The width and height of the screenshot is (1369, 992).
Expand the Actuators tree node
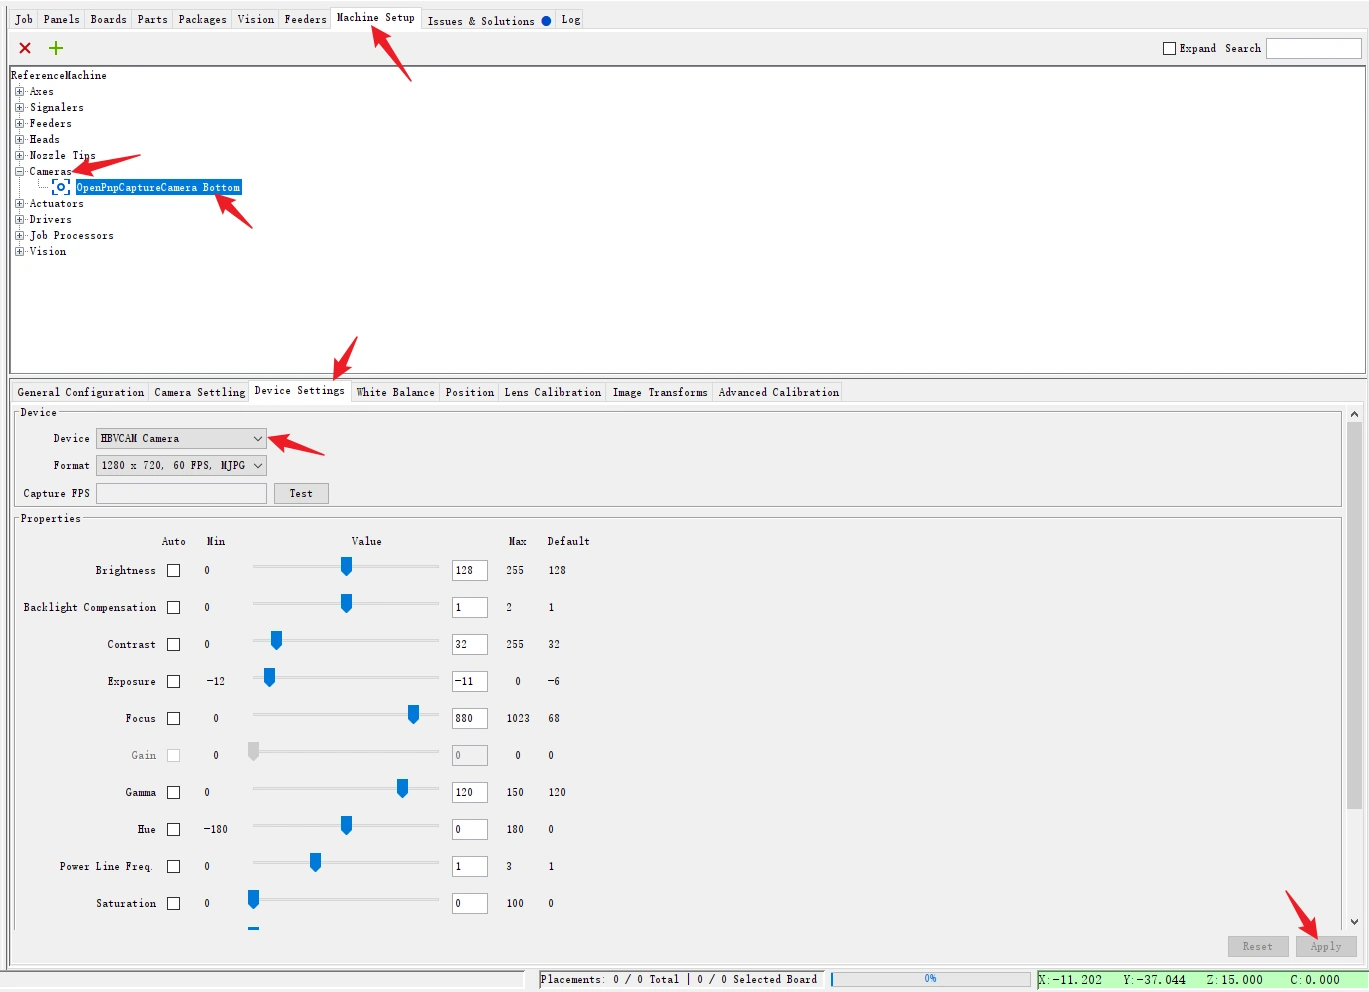(x=19, y=203)
